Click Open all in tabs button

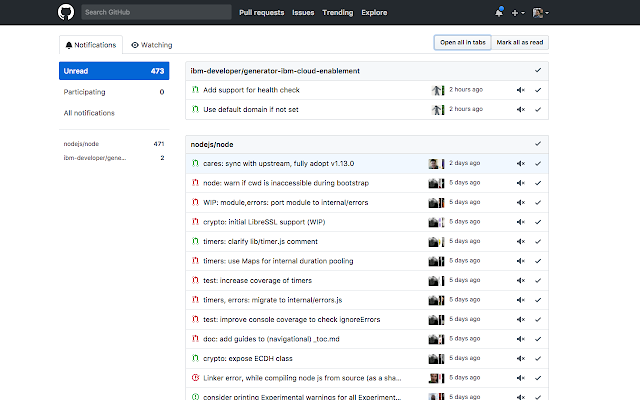point(462,42)
